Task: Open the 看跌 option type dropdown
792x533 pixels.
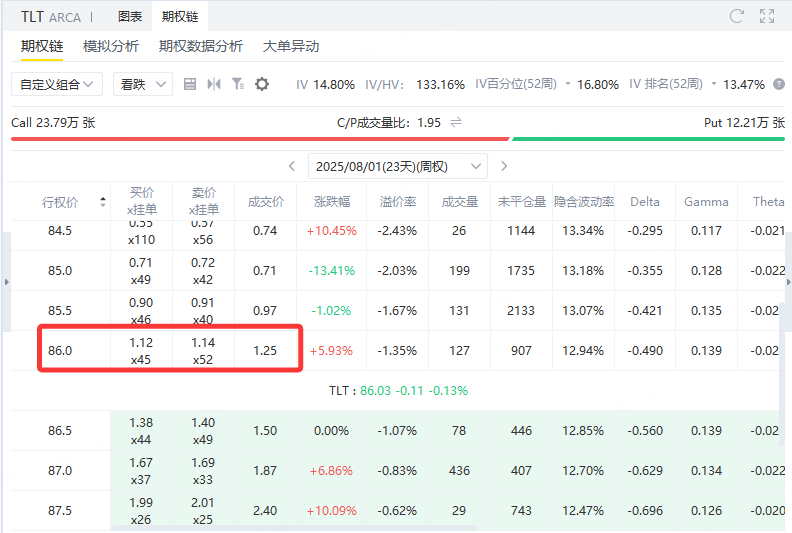Action: tap(143, 84)
